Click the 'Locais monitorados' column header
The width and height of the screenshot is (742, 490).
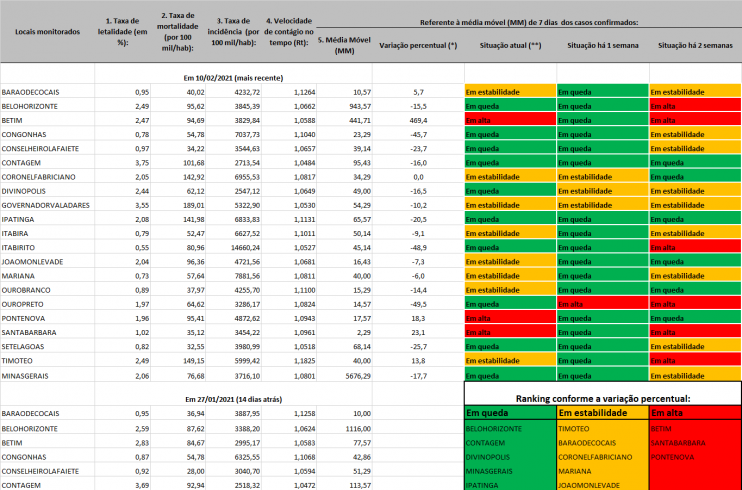(47, 32)
